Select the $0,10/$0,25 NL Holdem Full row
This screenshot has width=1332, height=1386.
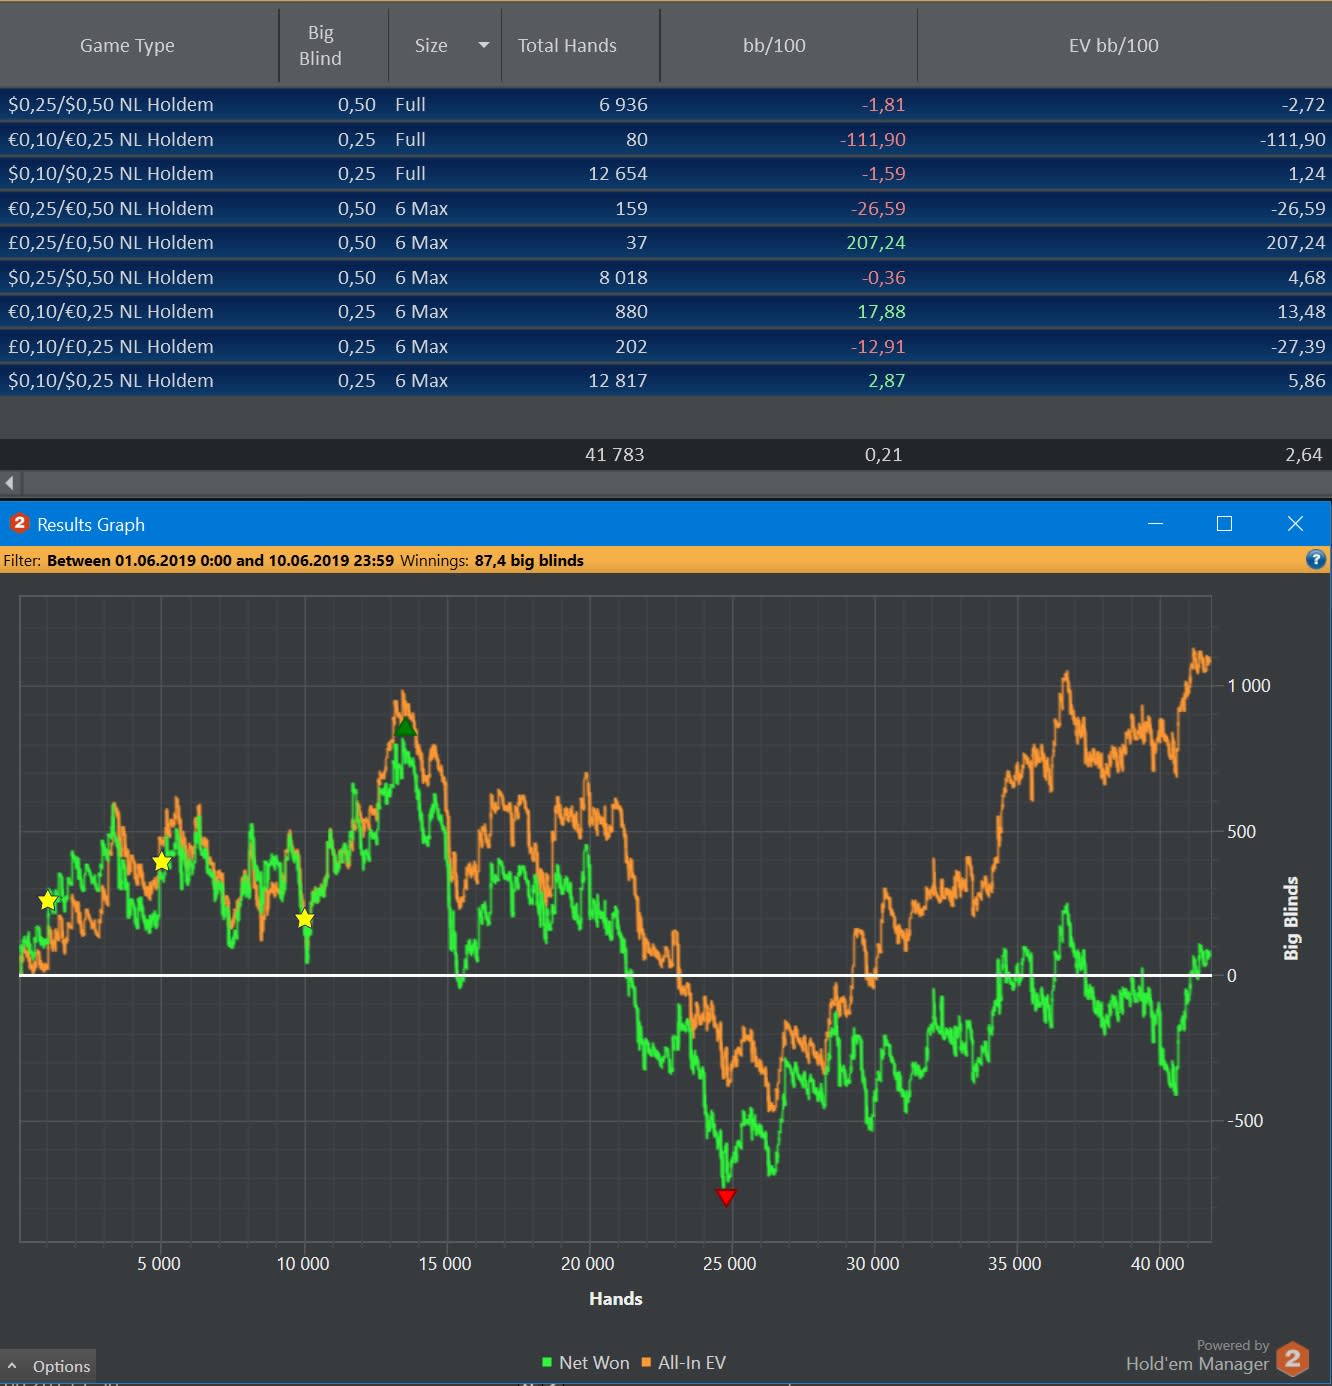point(666,173)
